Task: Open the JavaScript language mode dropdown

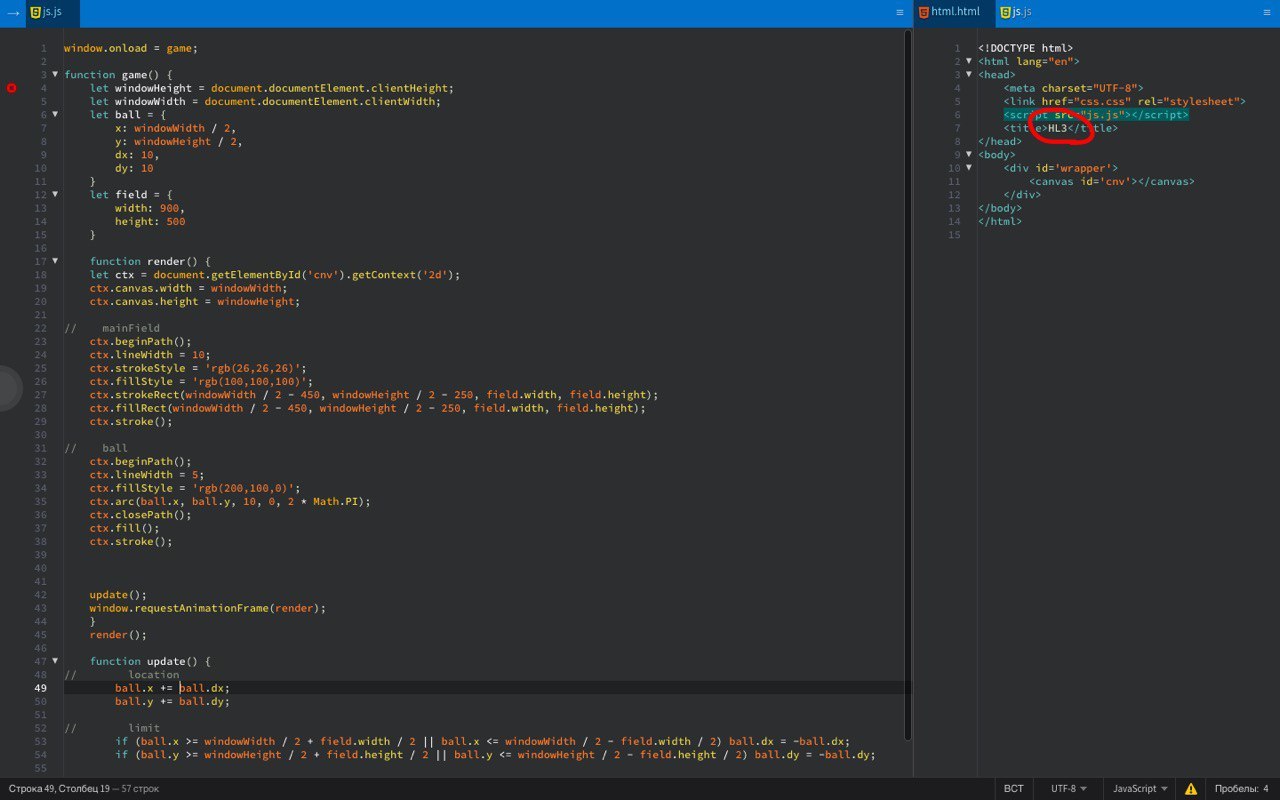Action: (1140, 789)
